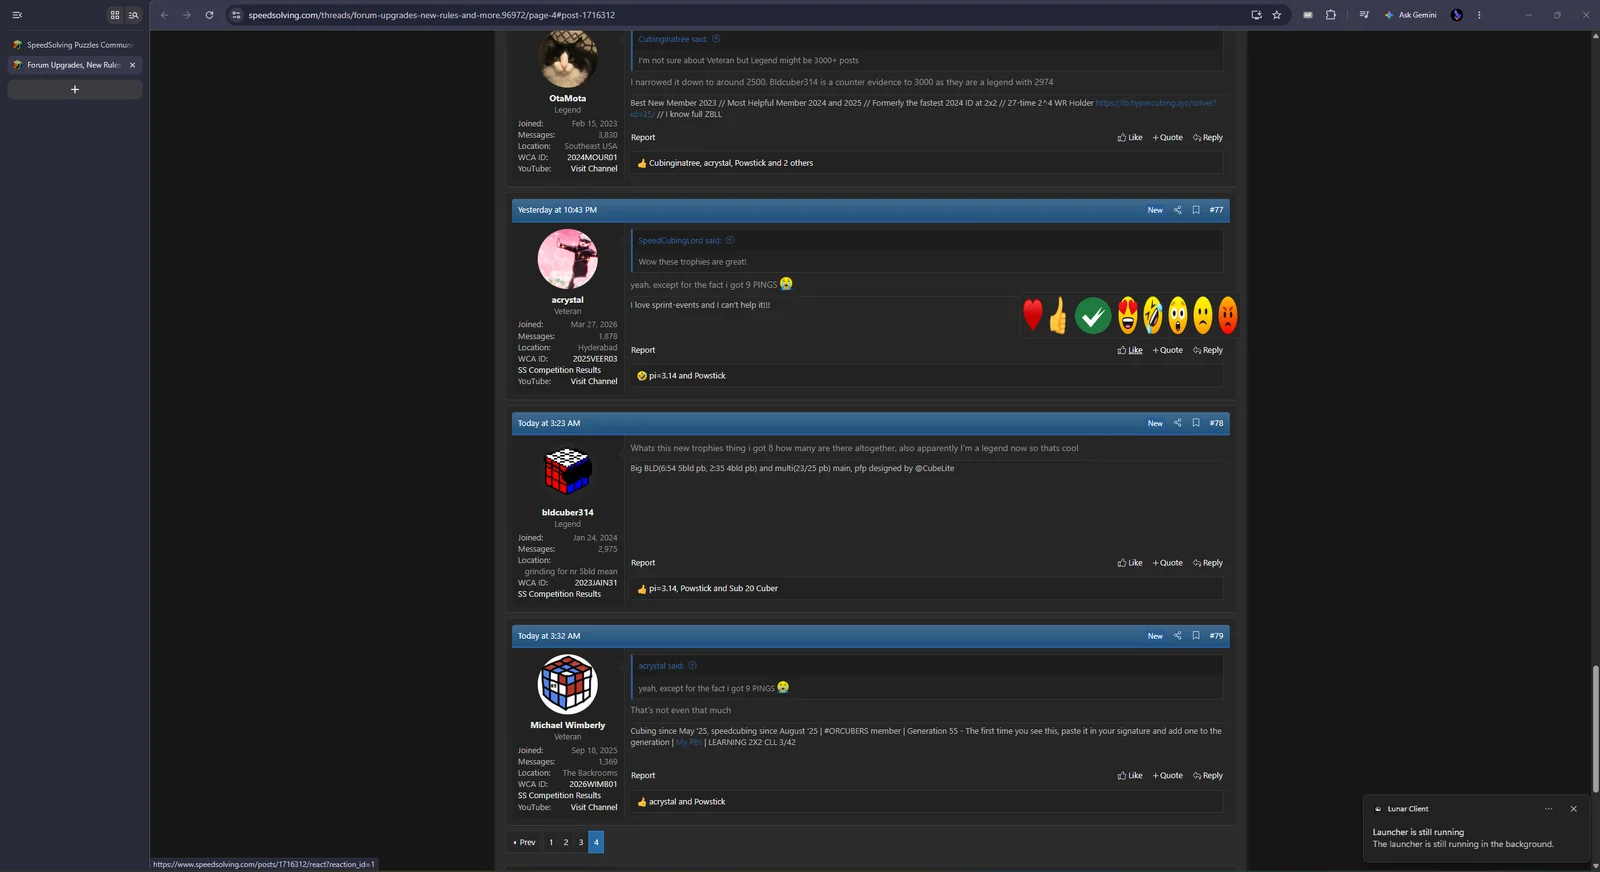Open Lunar Client notification options menu

1548,809
